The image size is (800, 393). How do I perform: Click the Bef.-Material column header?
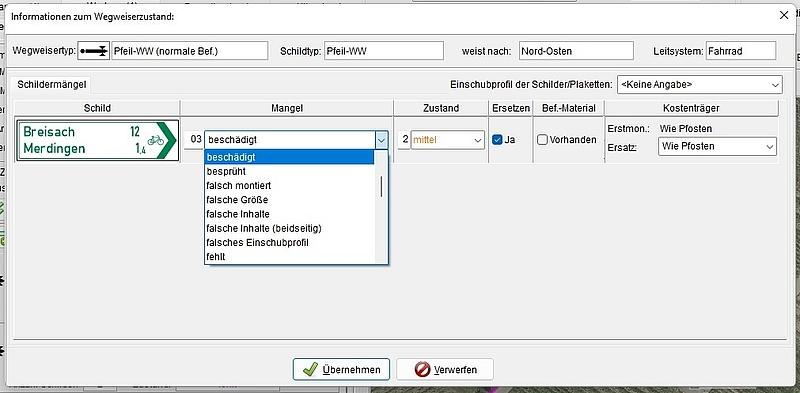pyautogui.click(x=568, y=108)
